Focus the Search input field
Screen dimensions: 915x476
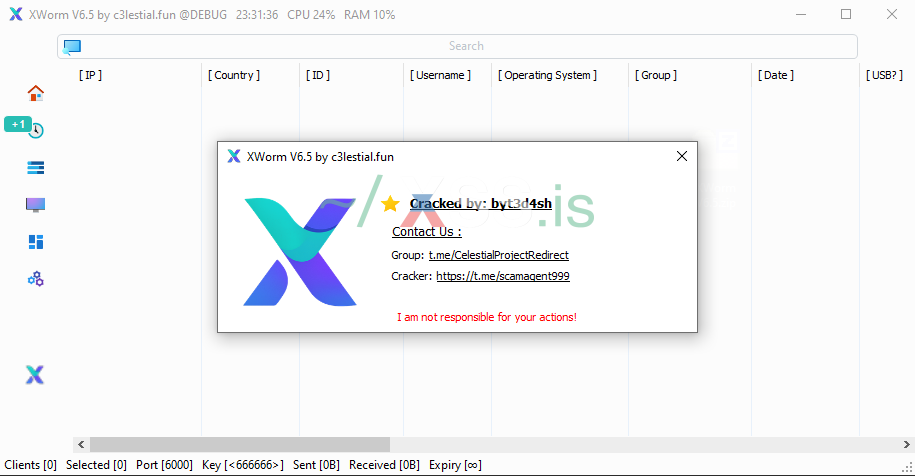(458, 46)
